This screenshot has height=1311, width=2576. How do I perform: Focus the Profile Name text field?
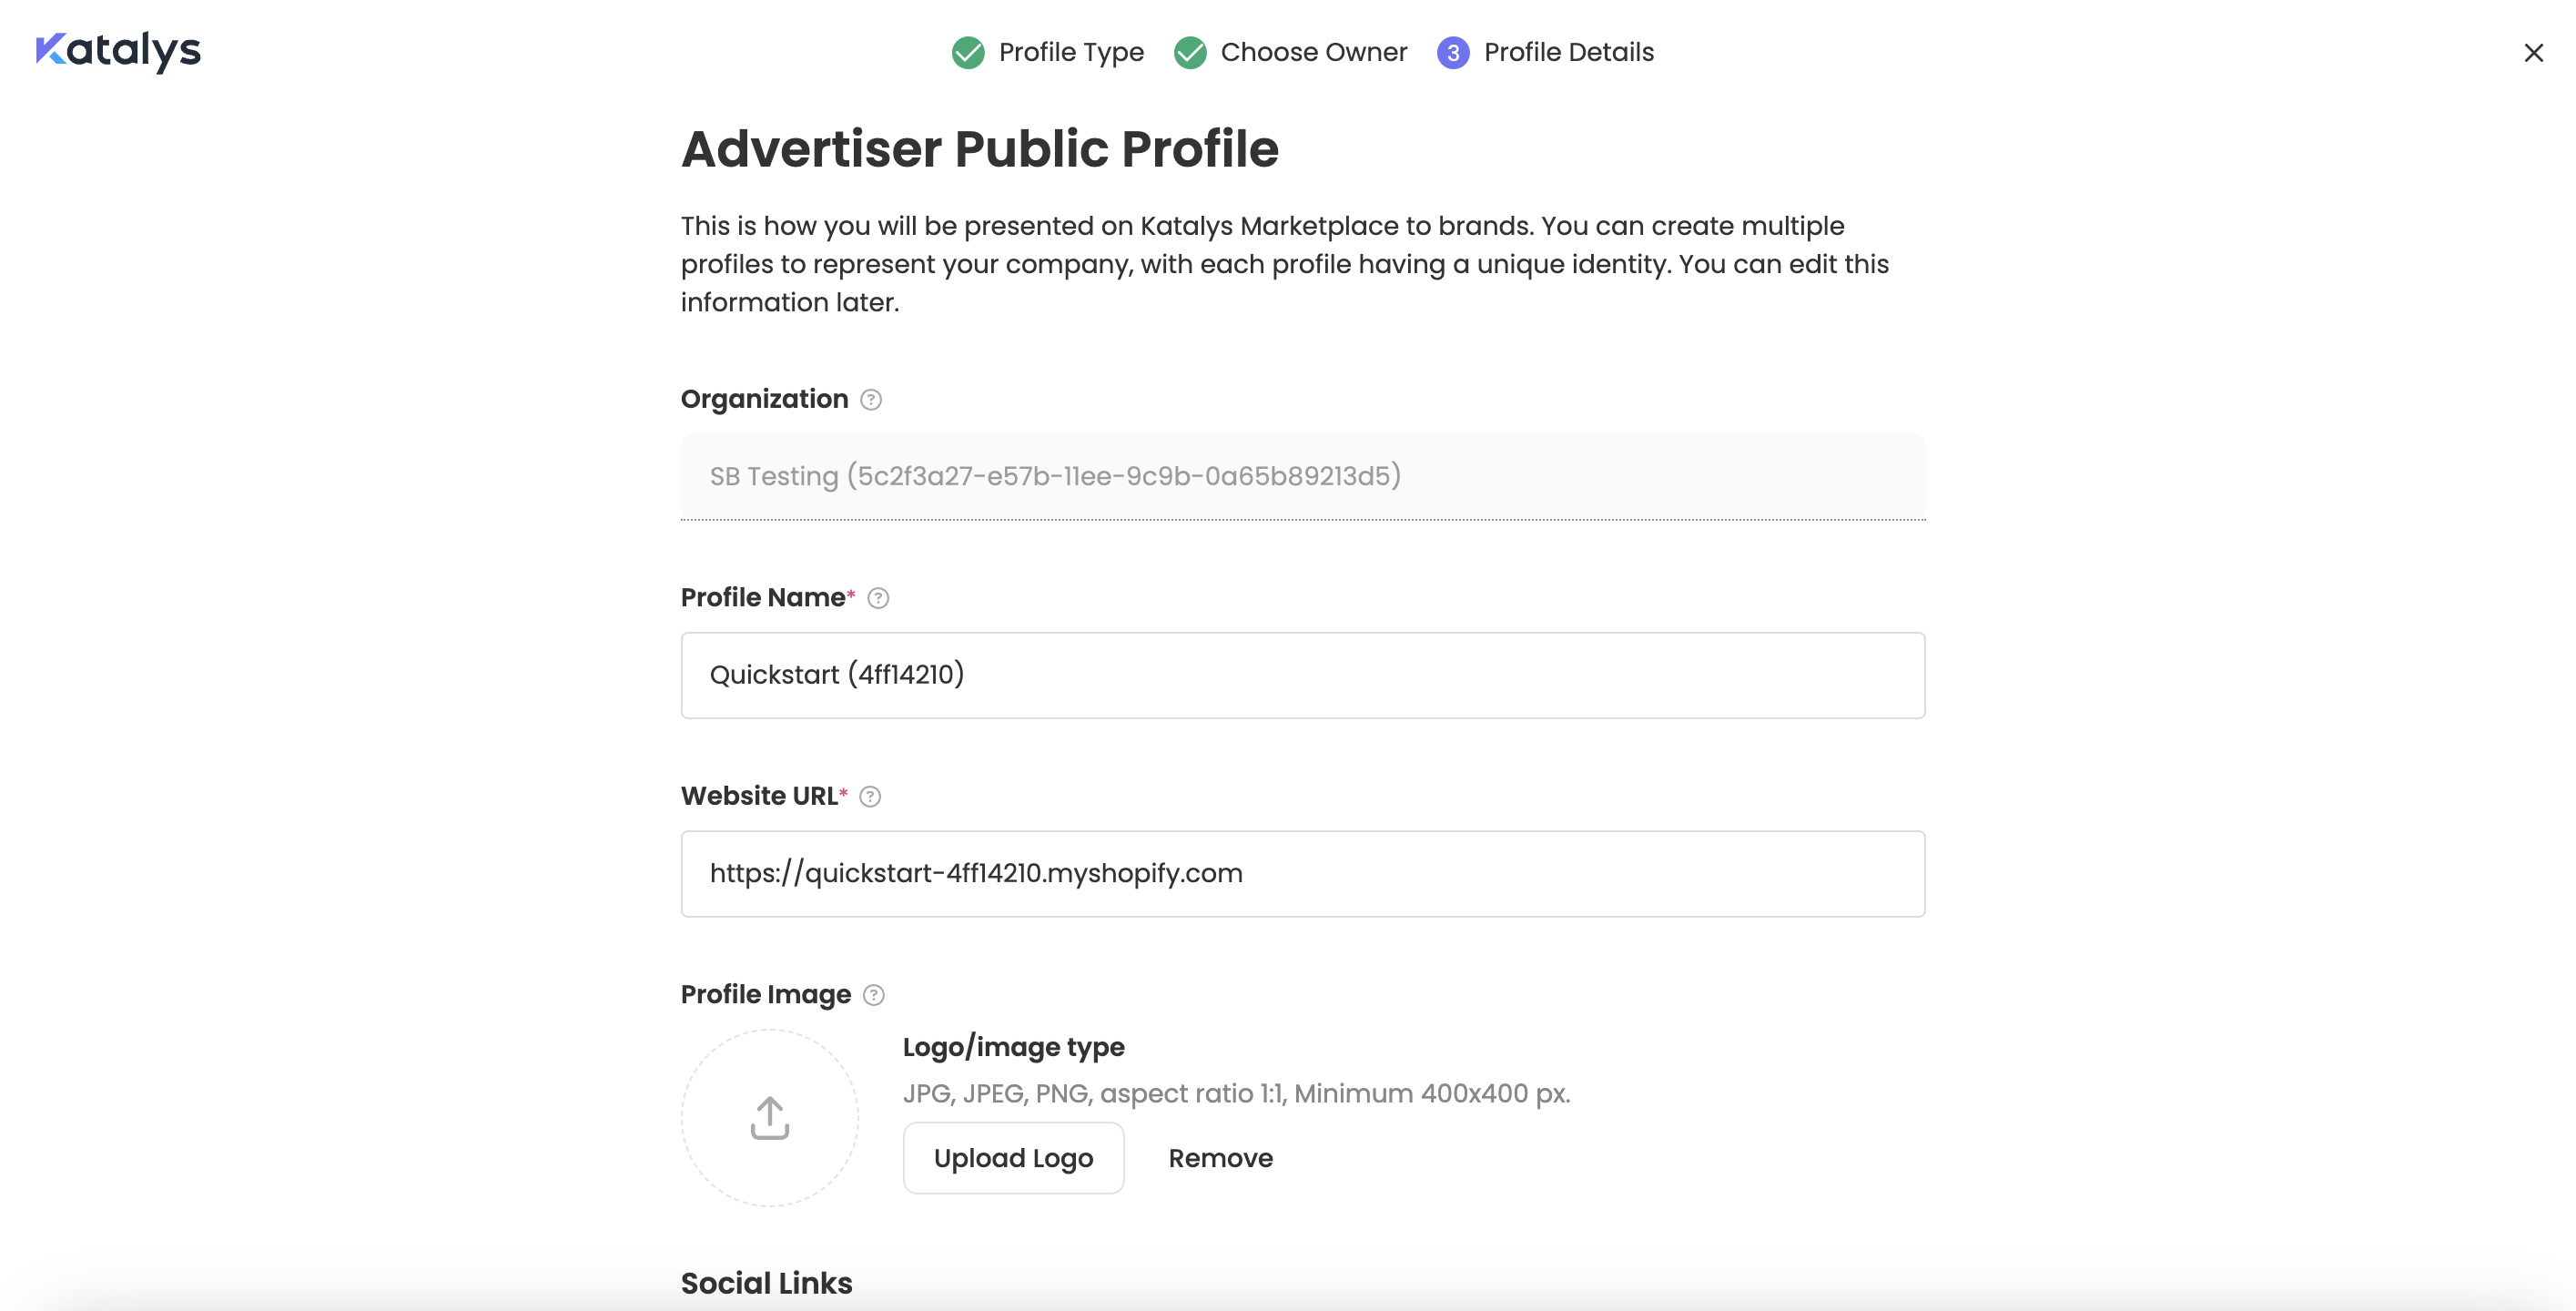pyautogui.click(x=1302, y=675)
